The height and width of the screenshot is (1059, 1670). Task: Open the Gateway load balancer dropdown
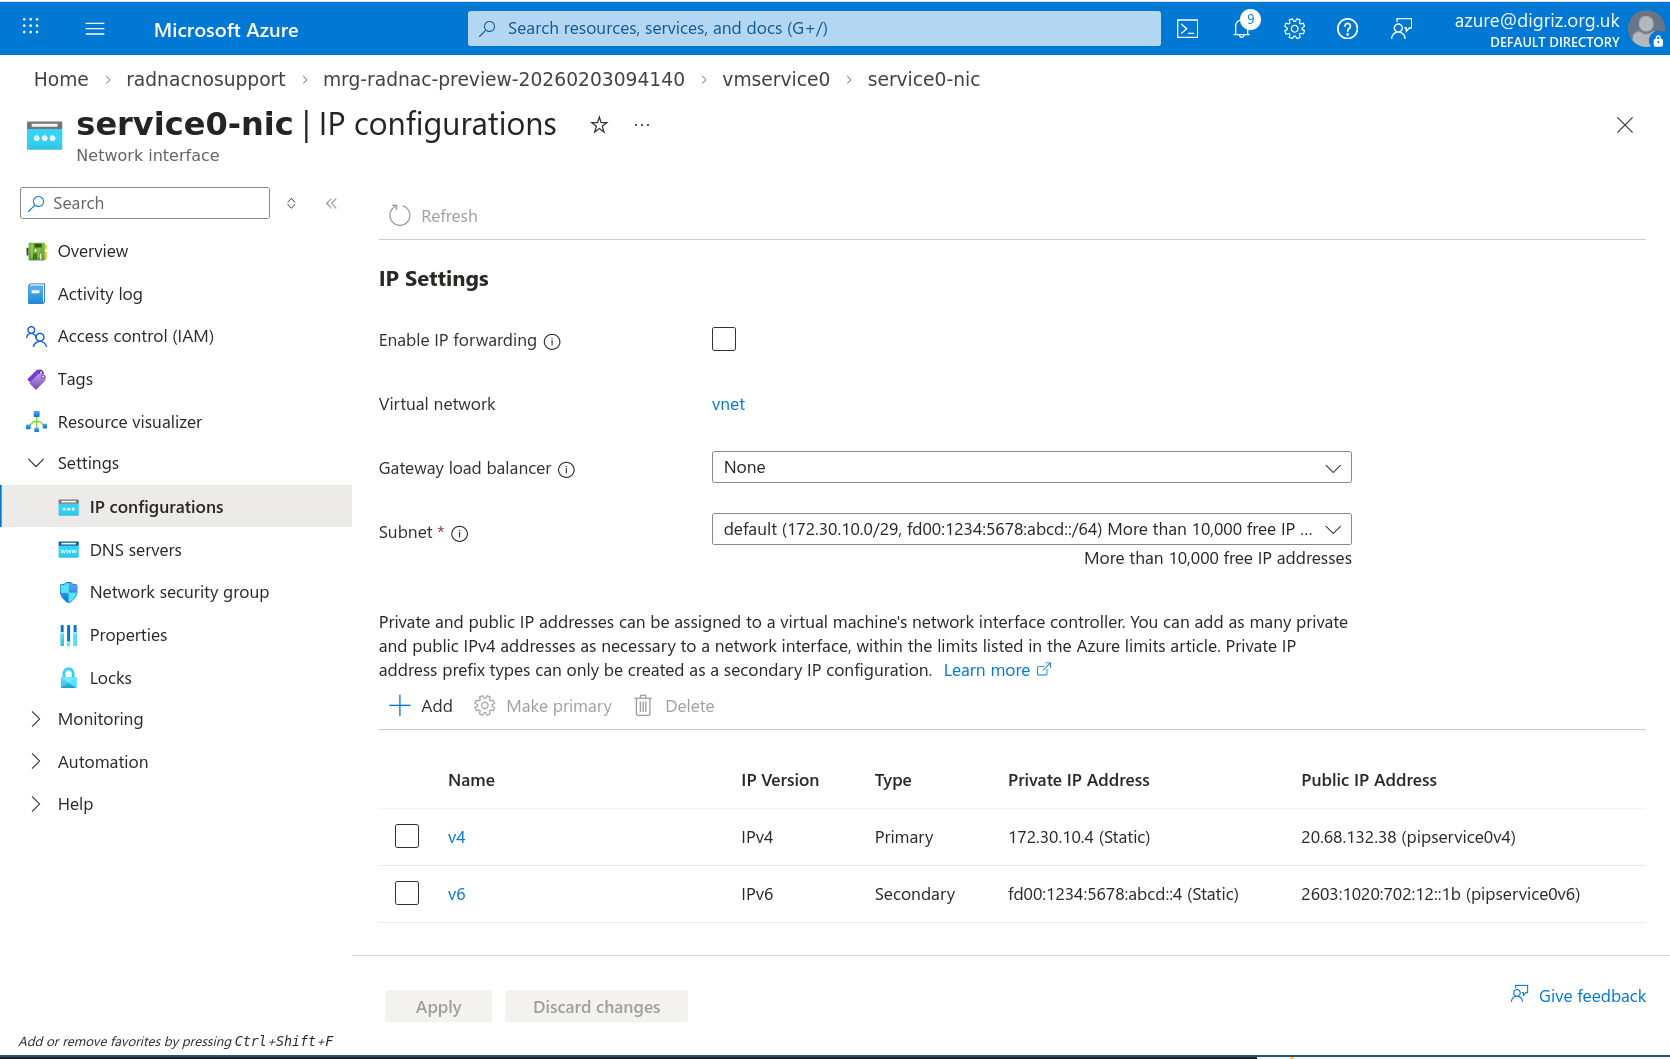(1031, 467)
